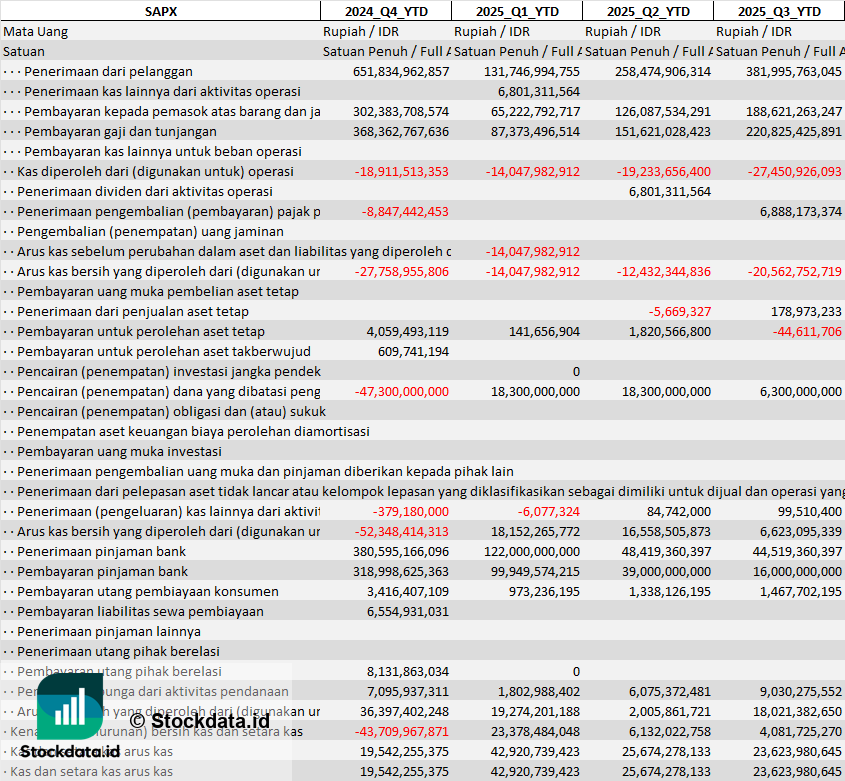Click the Mata Uang row label
845x781 pixels.
click(36, 31)
